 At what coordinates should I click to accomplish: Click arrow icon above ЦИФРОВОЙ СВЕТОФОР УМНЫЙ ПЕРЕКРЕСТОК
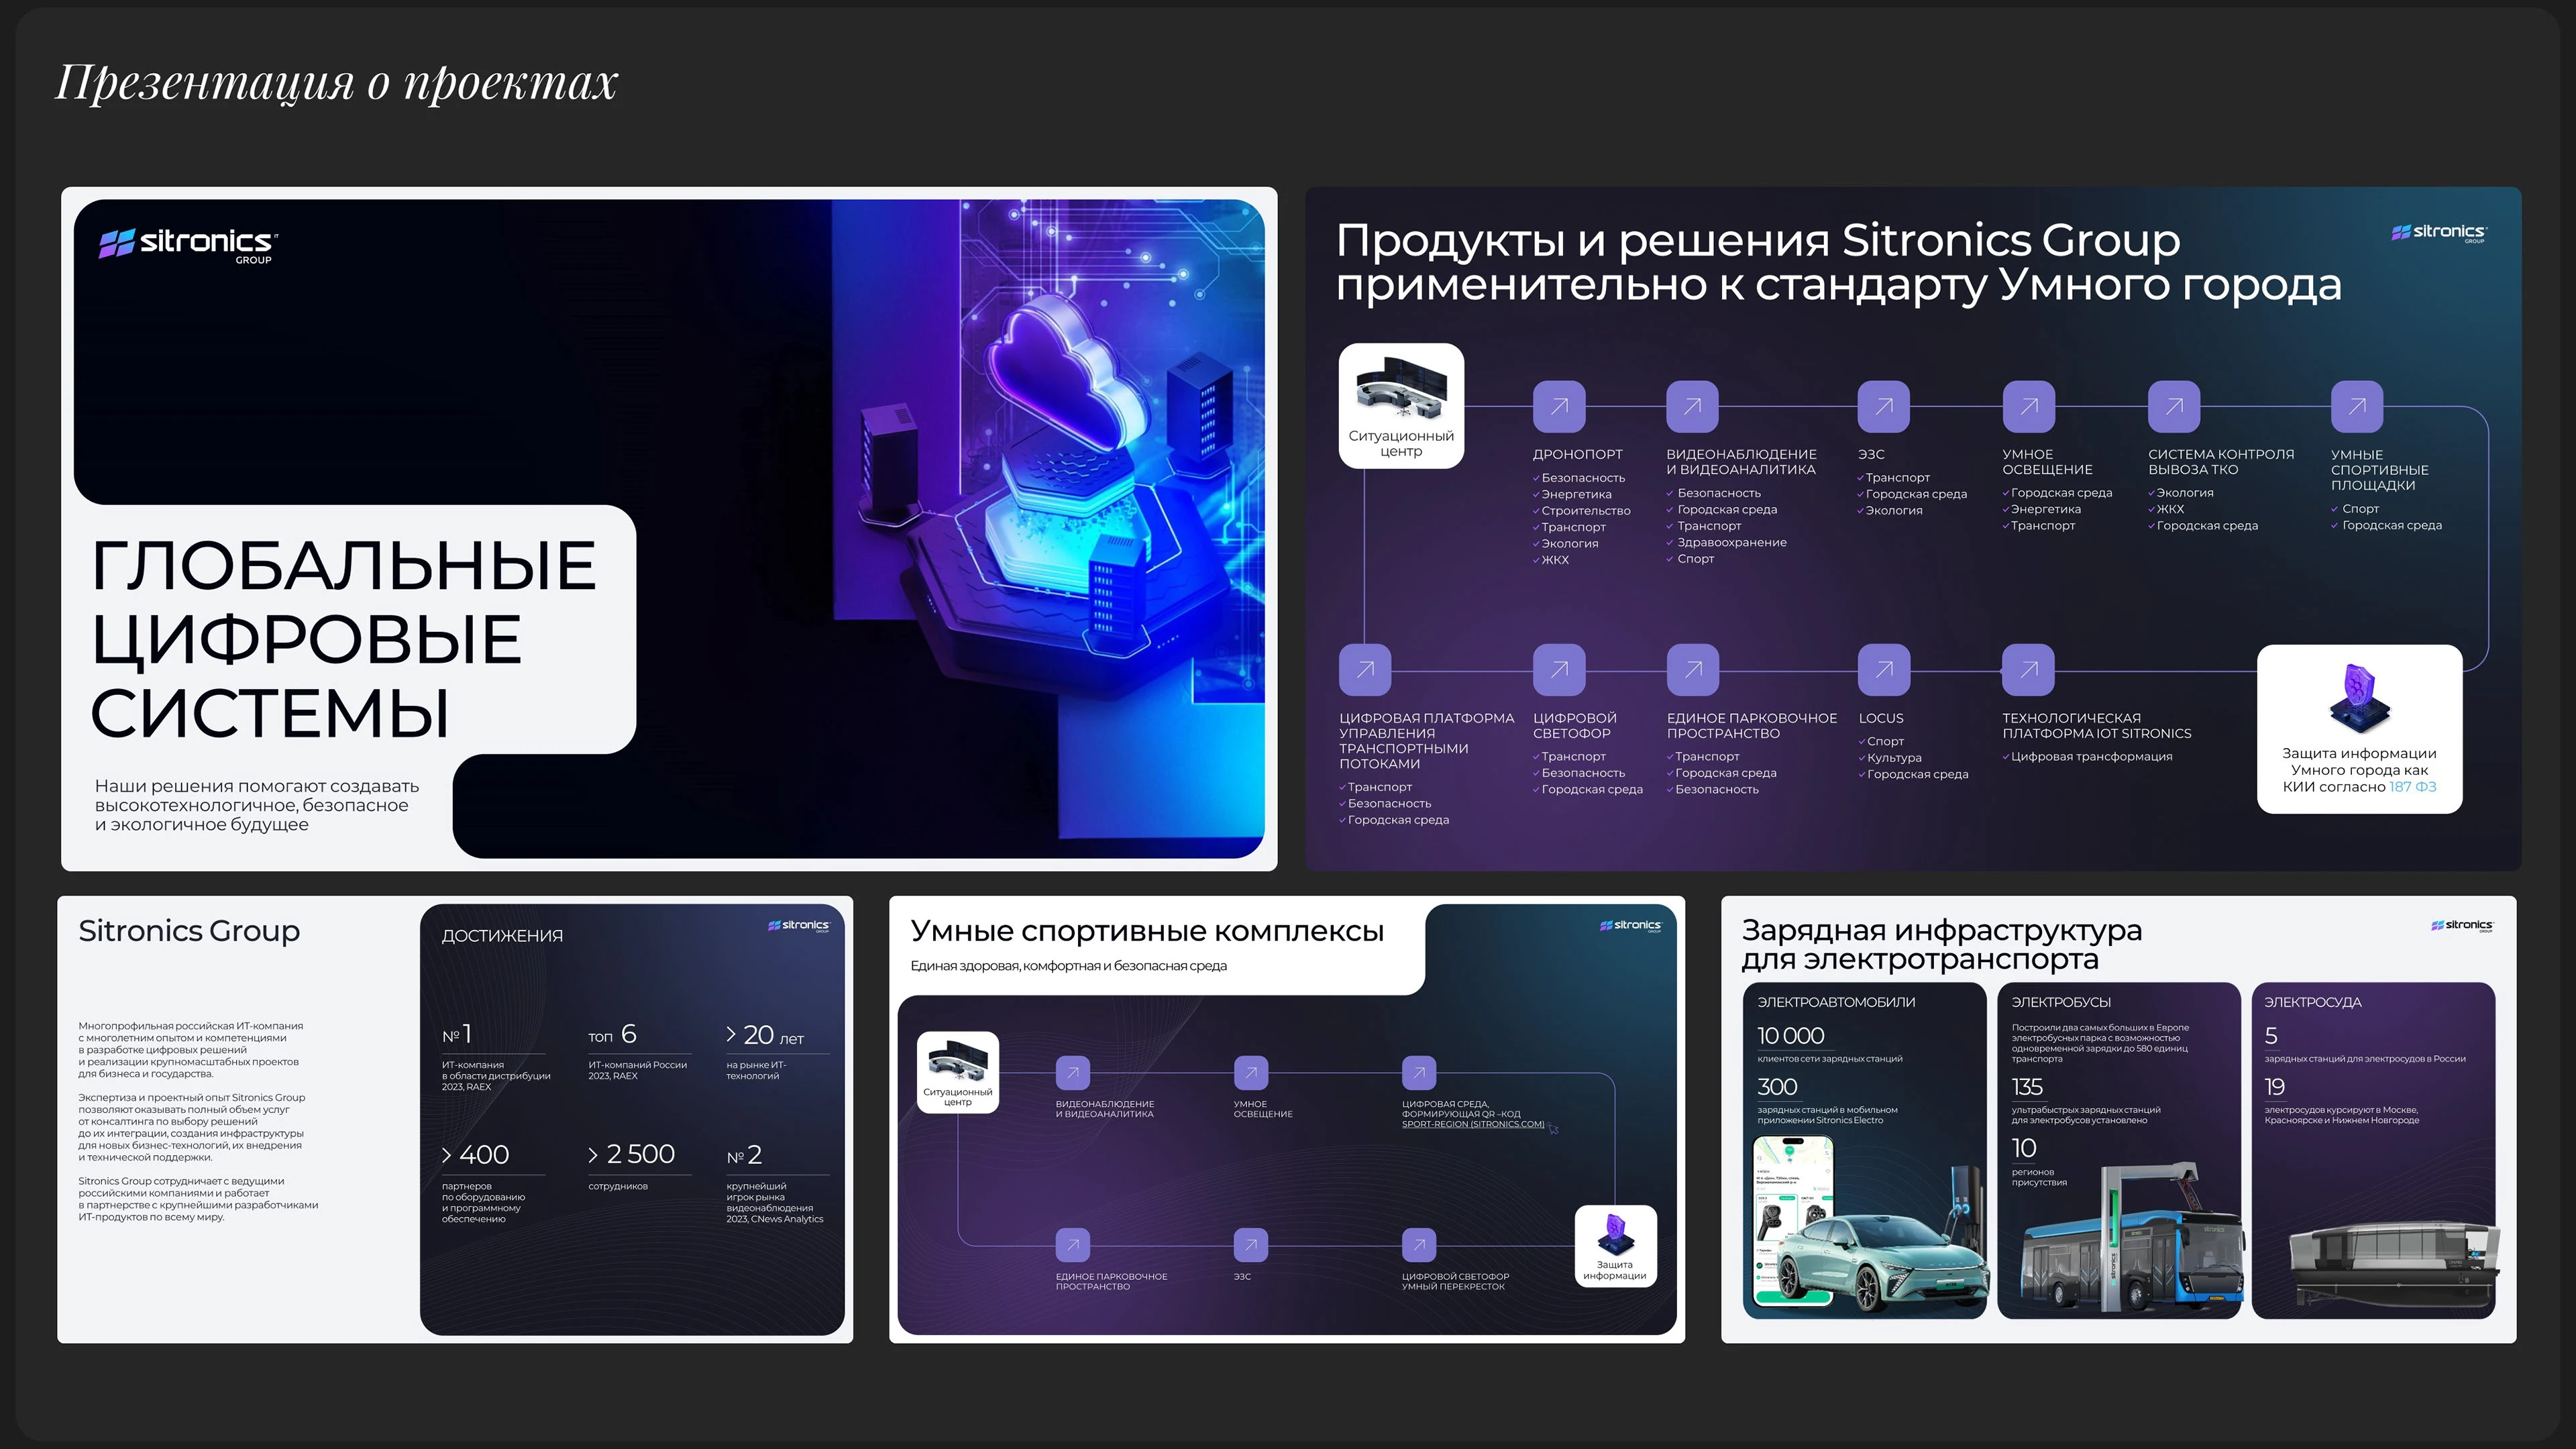click(1419, 1245)
